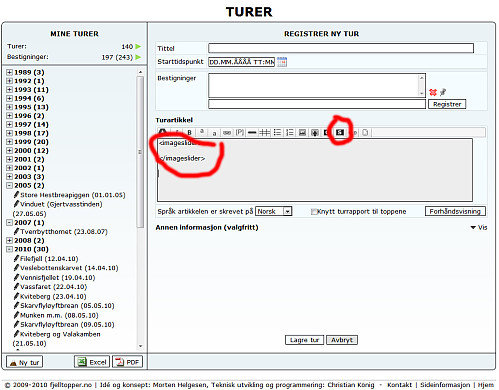The width and height of the screenshot is (499, 390).
Task: Select the Vennisfjellet (19.04.10) trip
Action: (58, 277)
